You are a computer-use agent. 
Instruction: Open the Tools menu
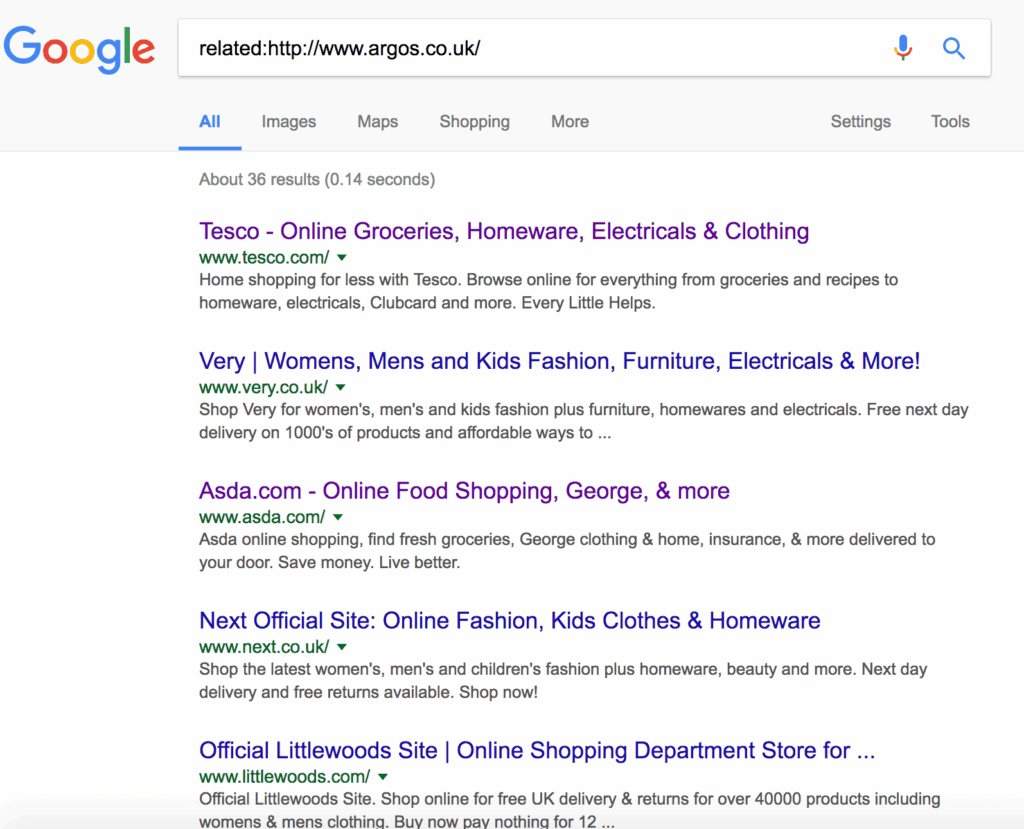coord(949,121)
